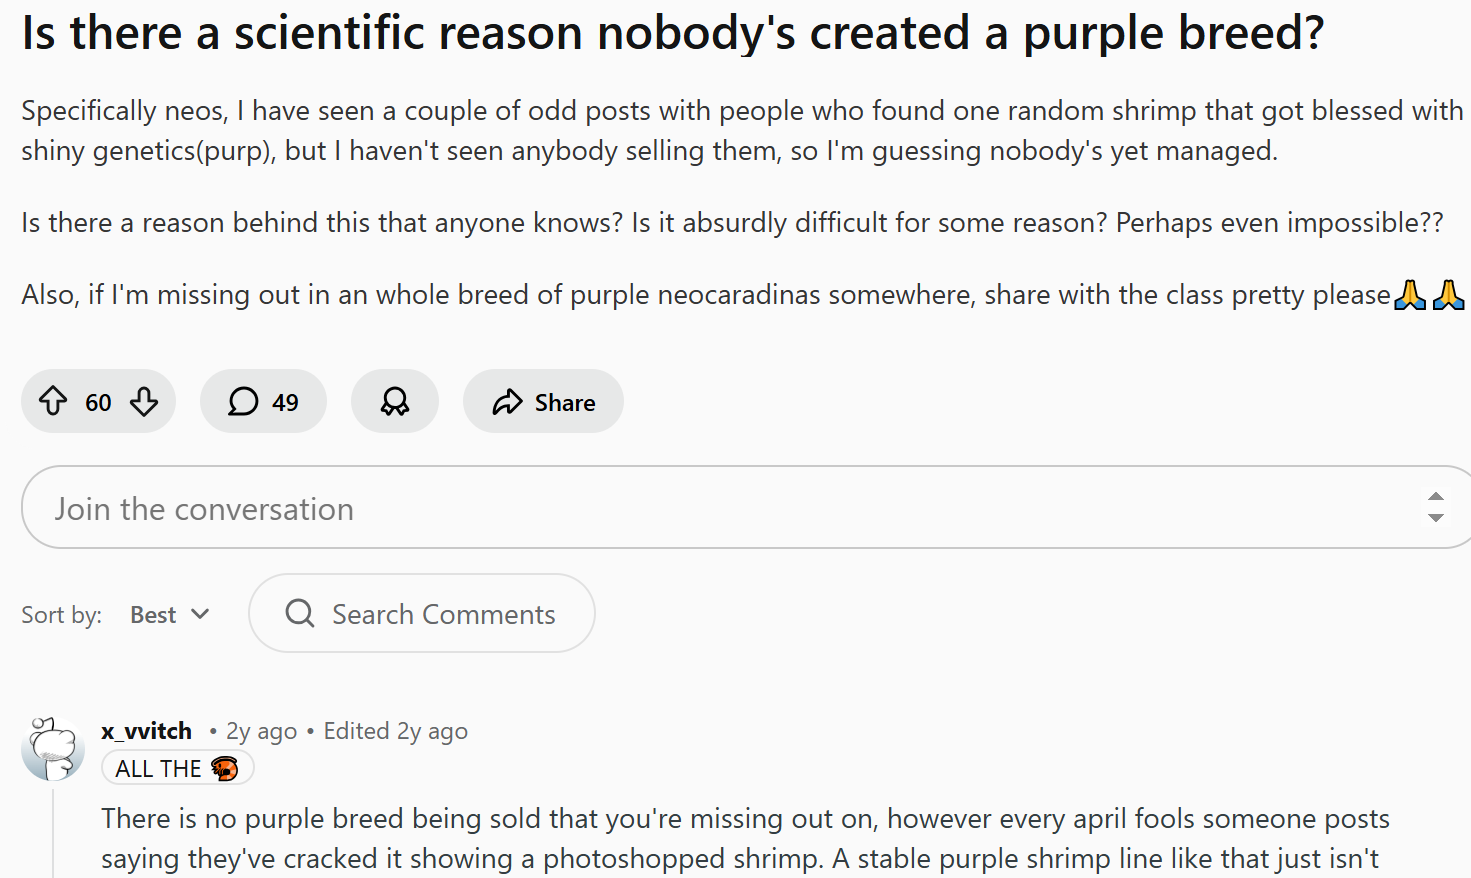This screenshot has height=878, width=1471.
Task: Open the Sort by Best dropdown
Action: coord(168,615)
